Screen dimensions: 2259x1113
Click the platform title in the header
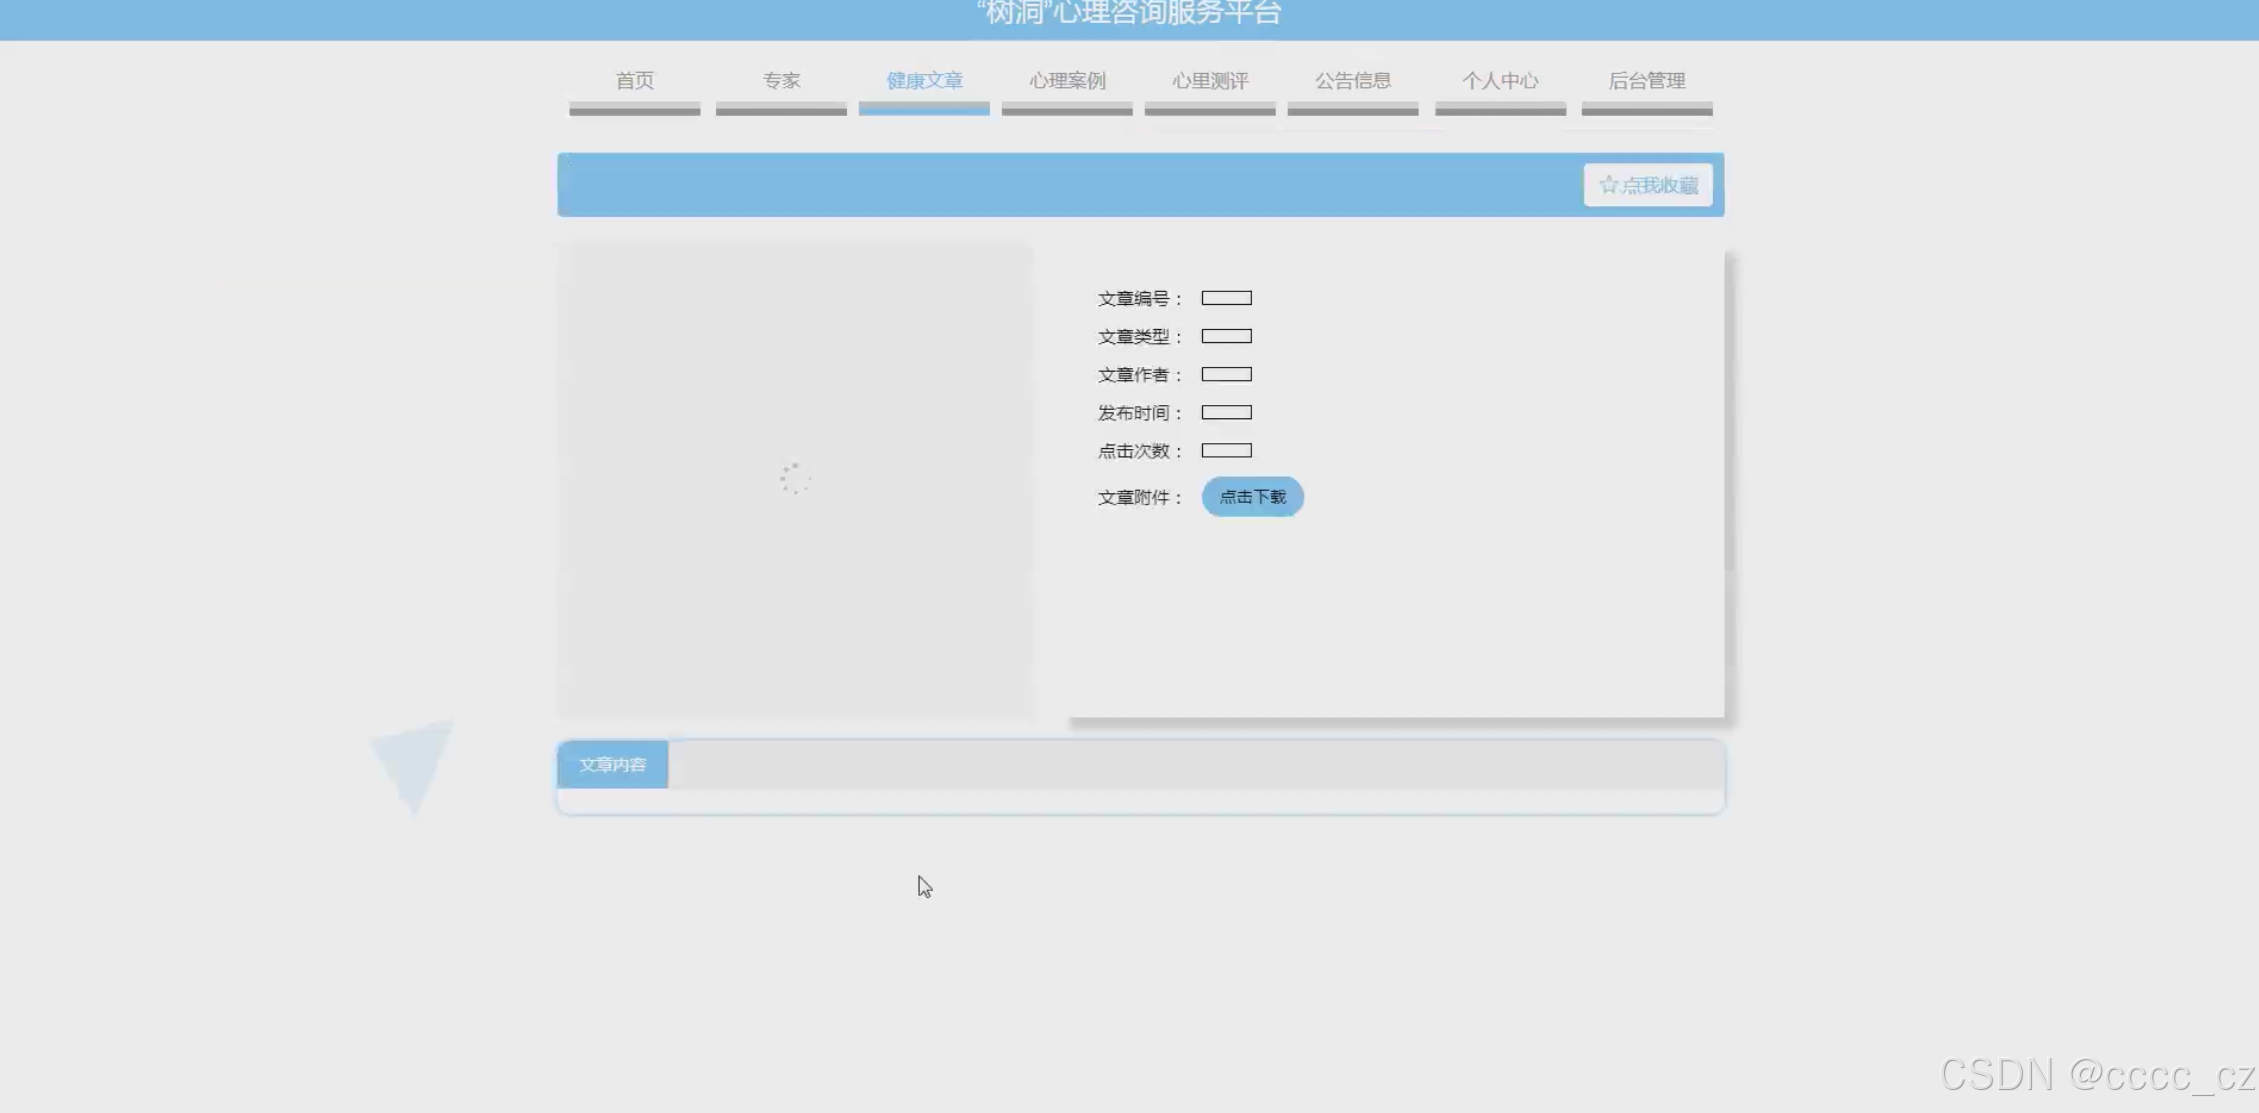1128,14
